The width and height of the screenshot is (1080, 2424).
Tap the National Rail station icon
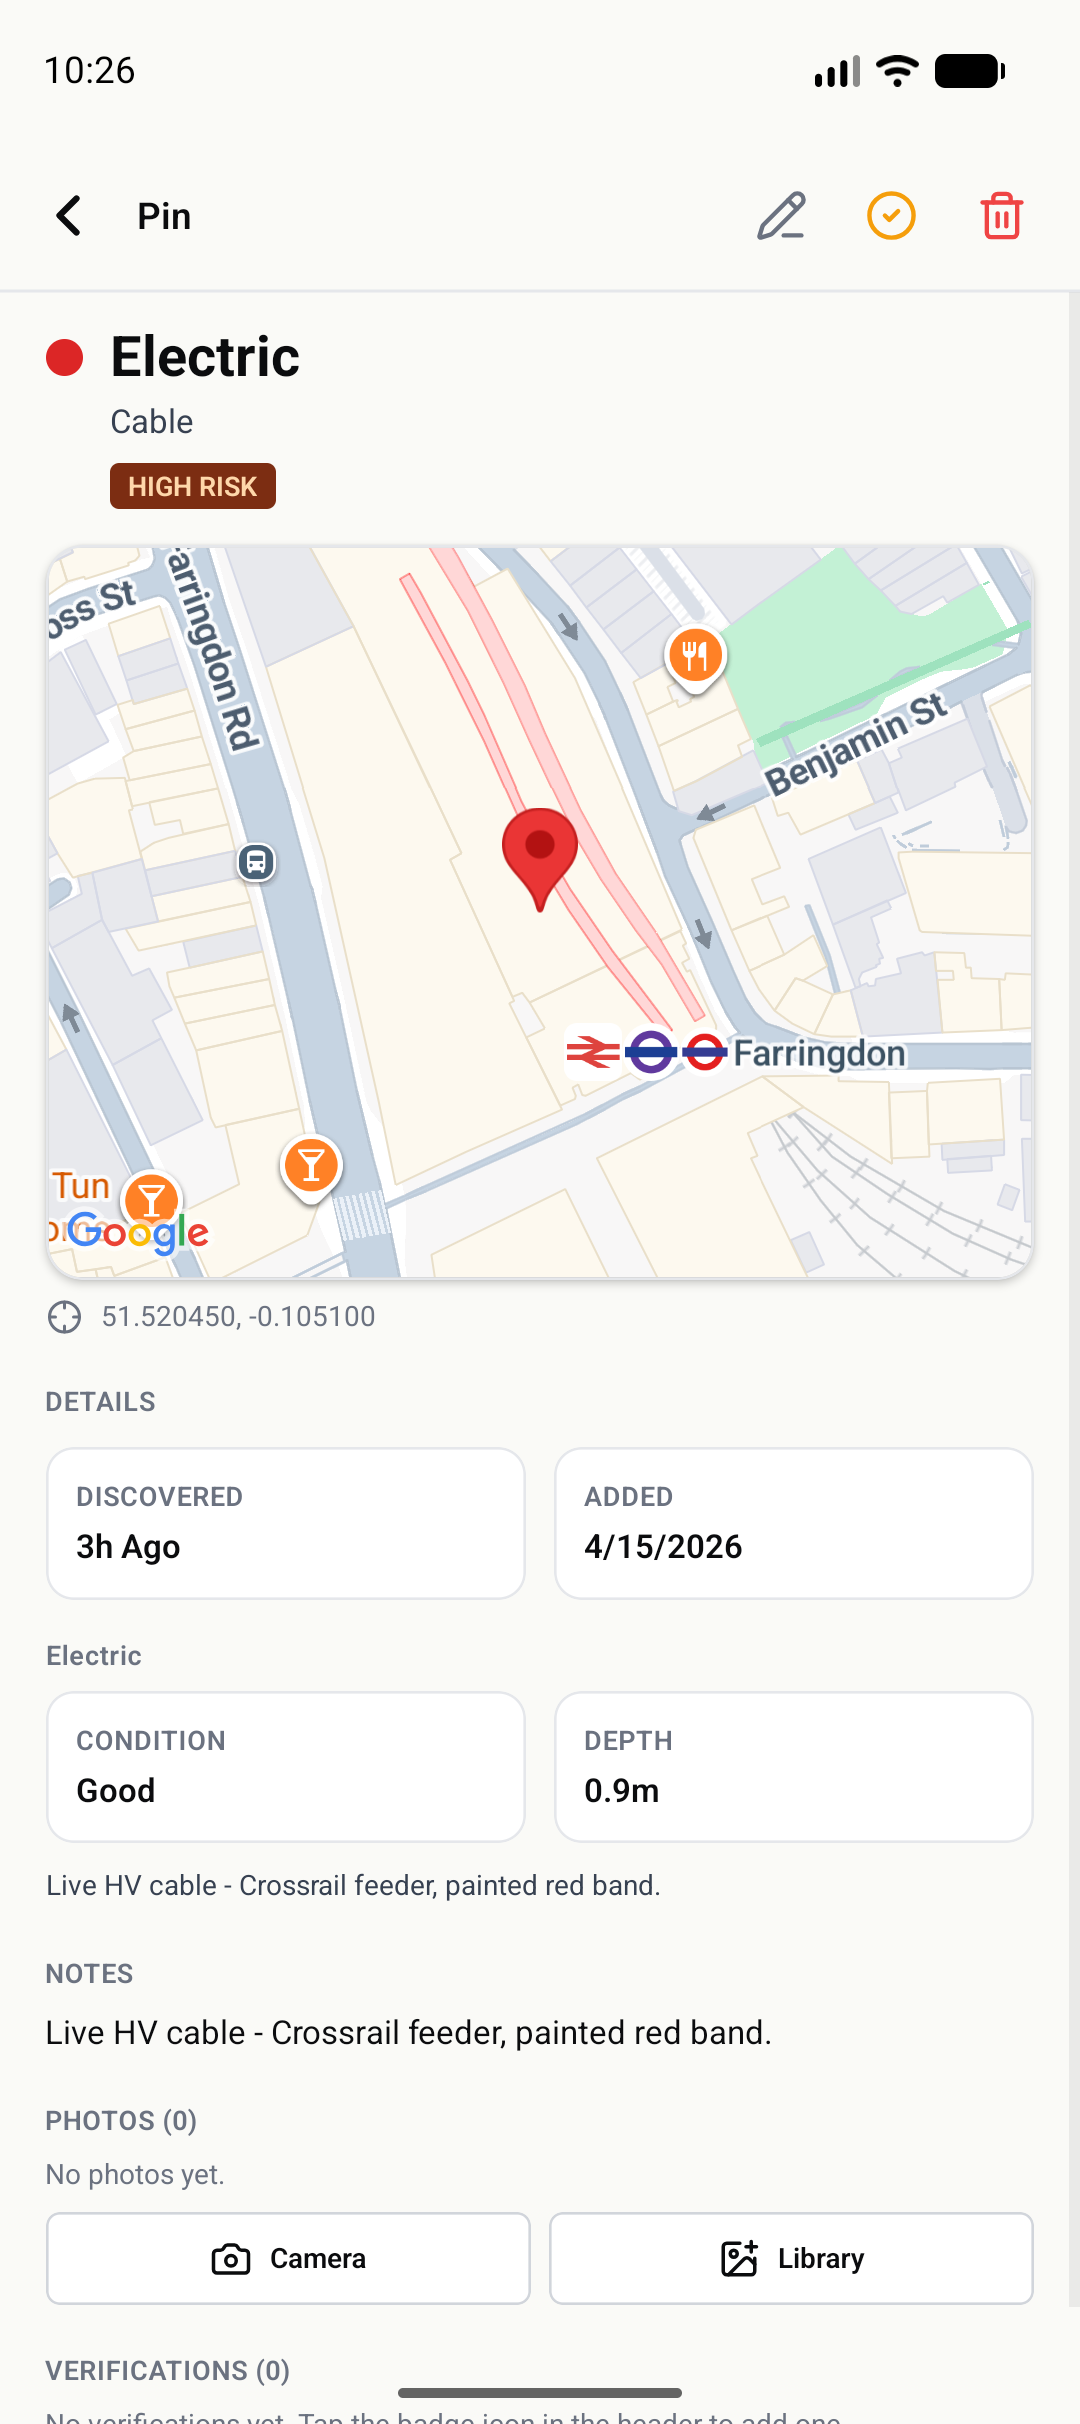pyautogui.click(x=593, y=1052)
